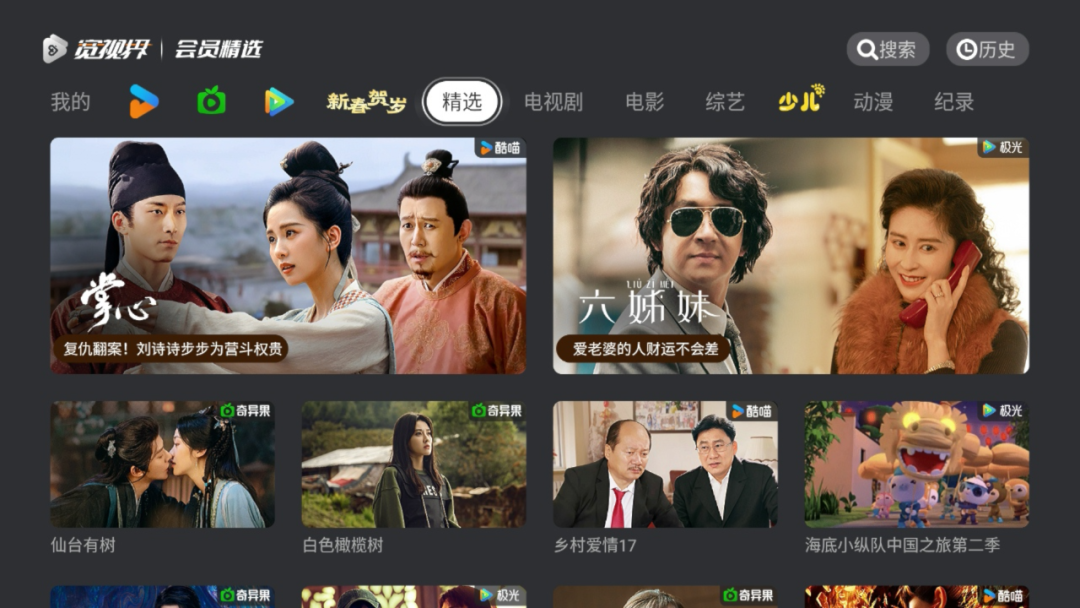Open 乡村爱情17 thumbnail
Screen dimensions: 1080x608
[x=665, y=465]
